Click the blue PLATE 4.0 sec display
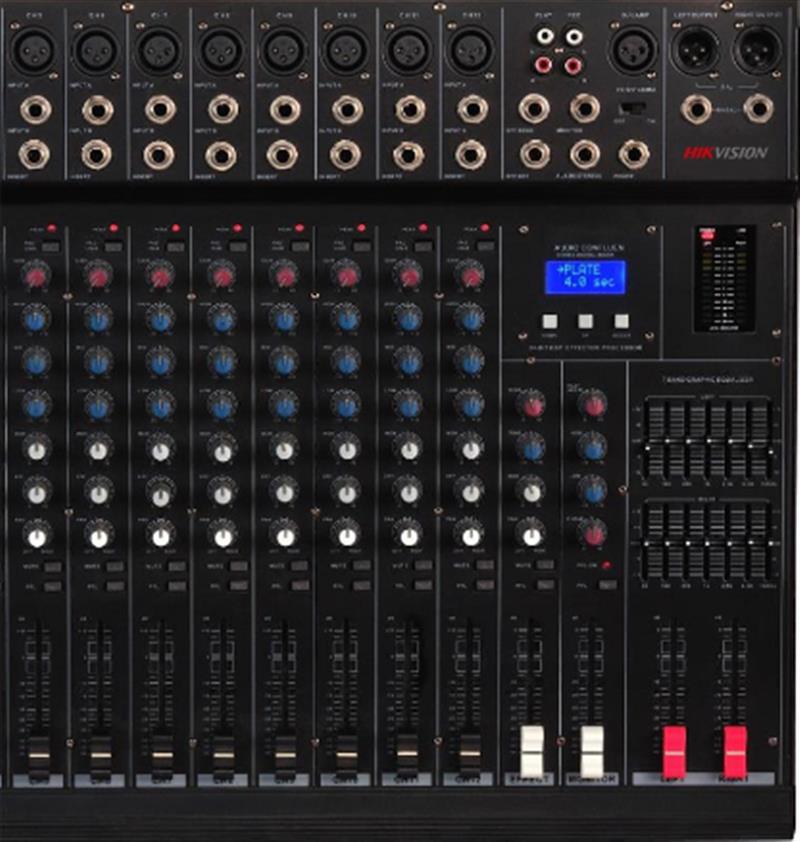This screenshot has width=800, height=842. click(585, 277)
